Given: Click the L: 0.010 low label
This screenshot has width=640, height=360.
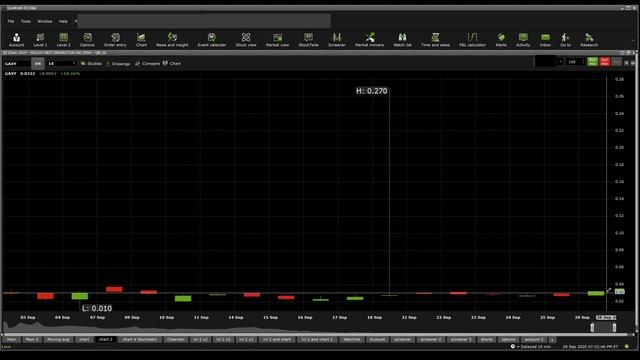Looking at the screenshot, I should pyautogui.click(x=97, y=309).
